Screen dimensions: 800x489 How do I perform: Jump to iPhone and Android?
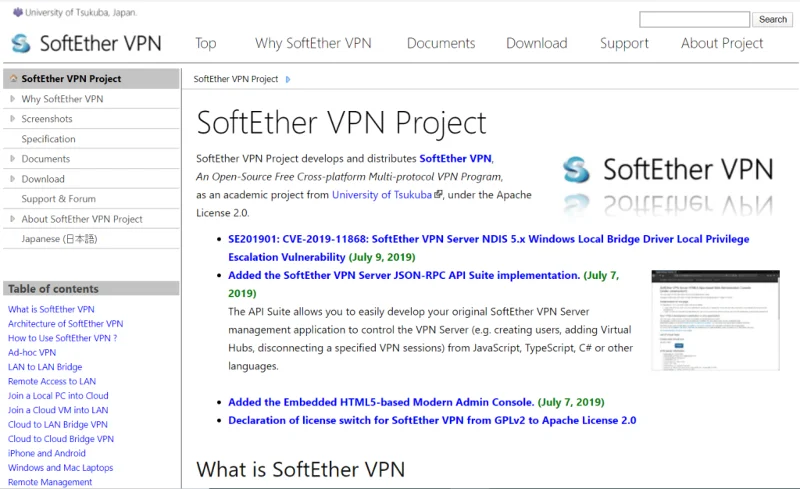pos(46,453)
